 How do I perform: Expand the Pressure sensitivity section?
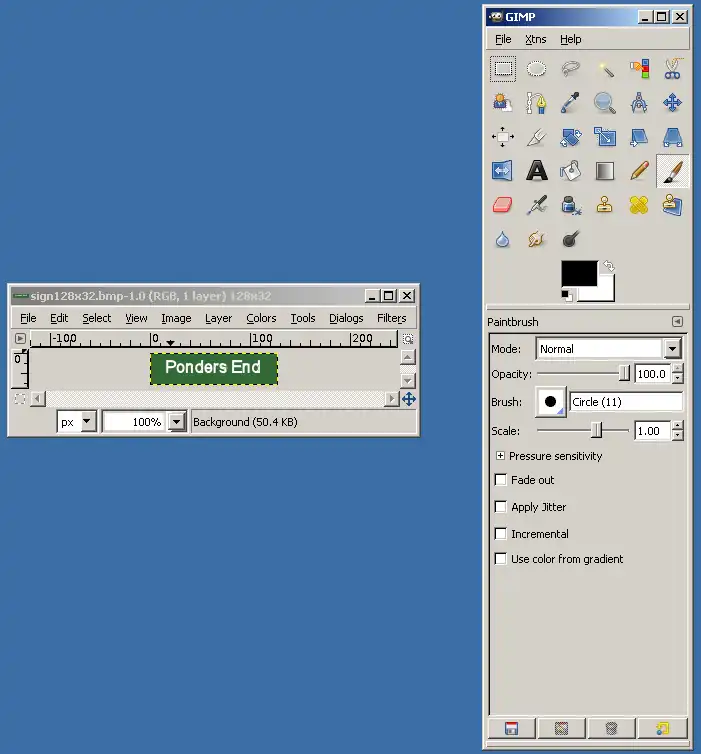tap(501, 456)
